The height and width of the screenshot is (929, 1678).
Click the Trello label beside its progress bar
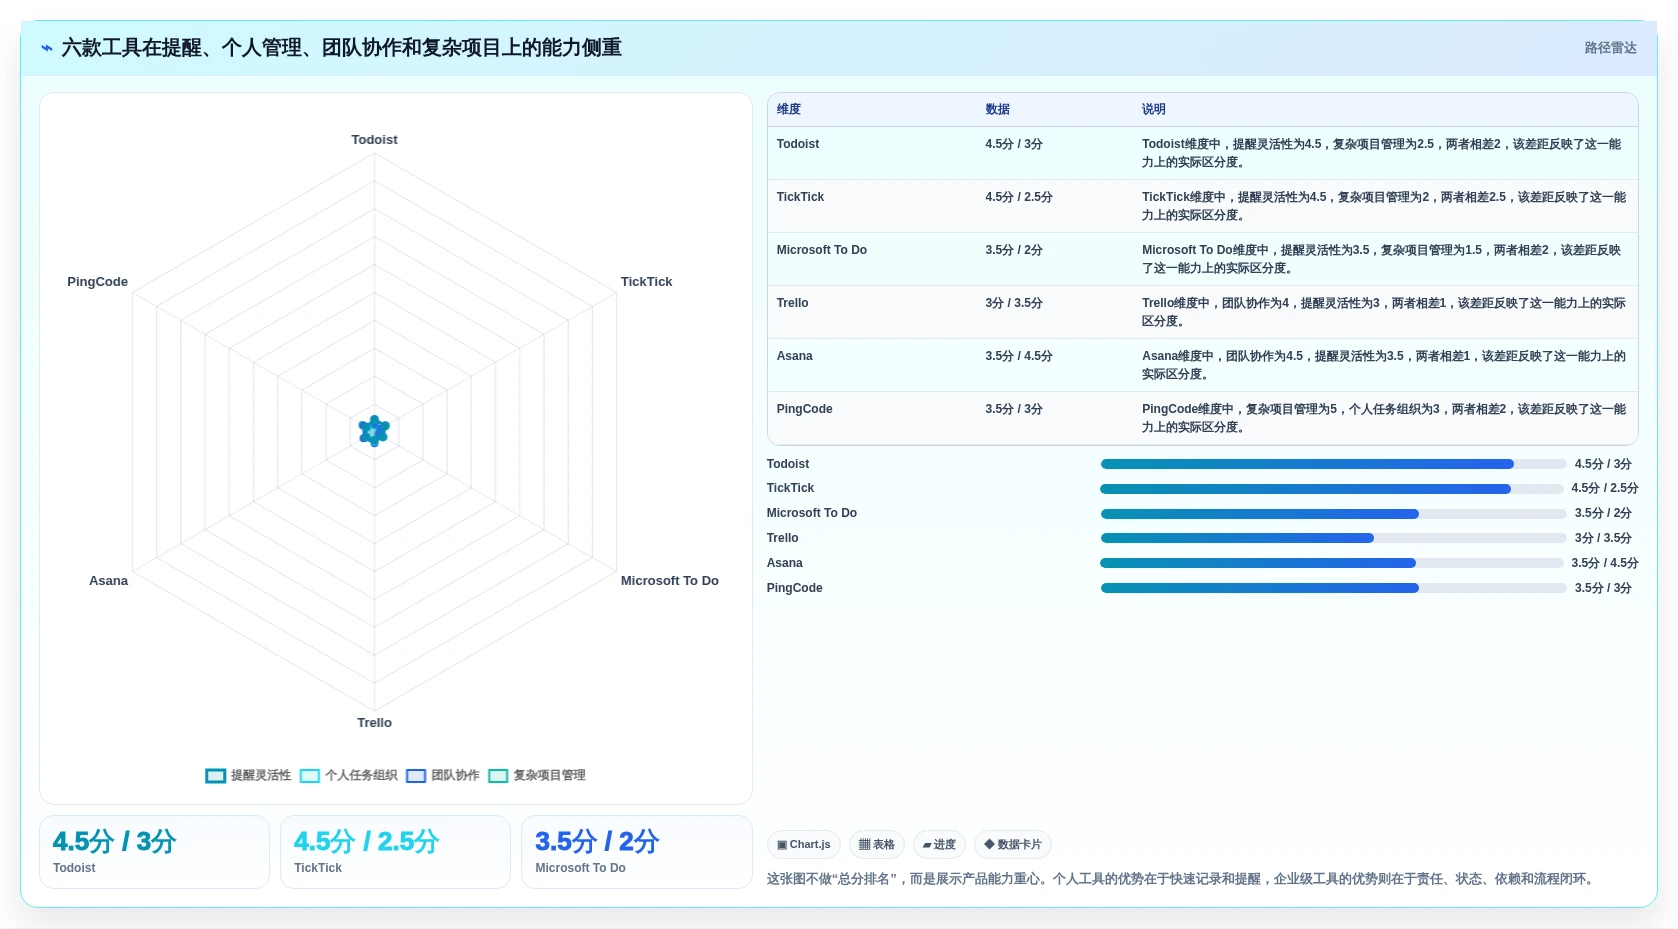click(x=782, y=538)
